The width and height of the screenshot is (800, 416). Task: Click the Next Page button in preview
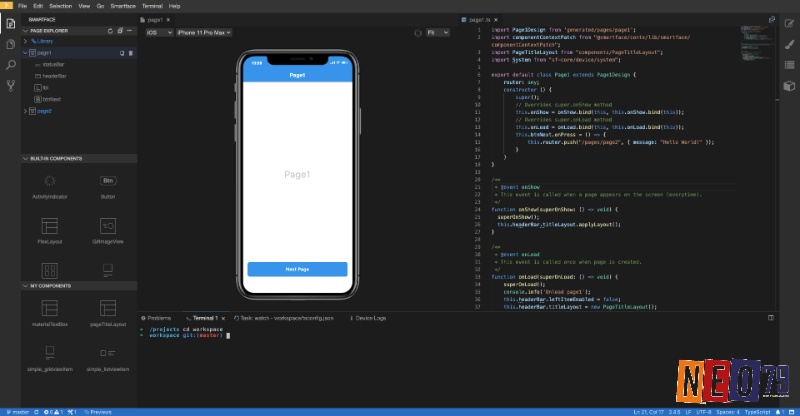[297, 269]
